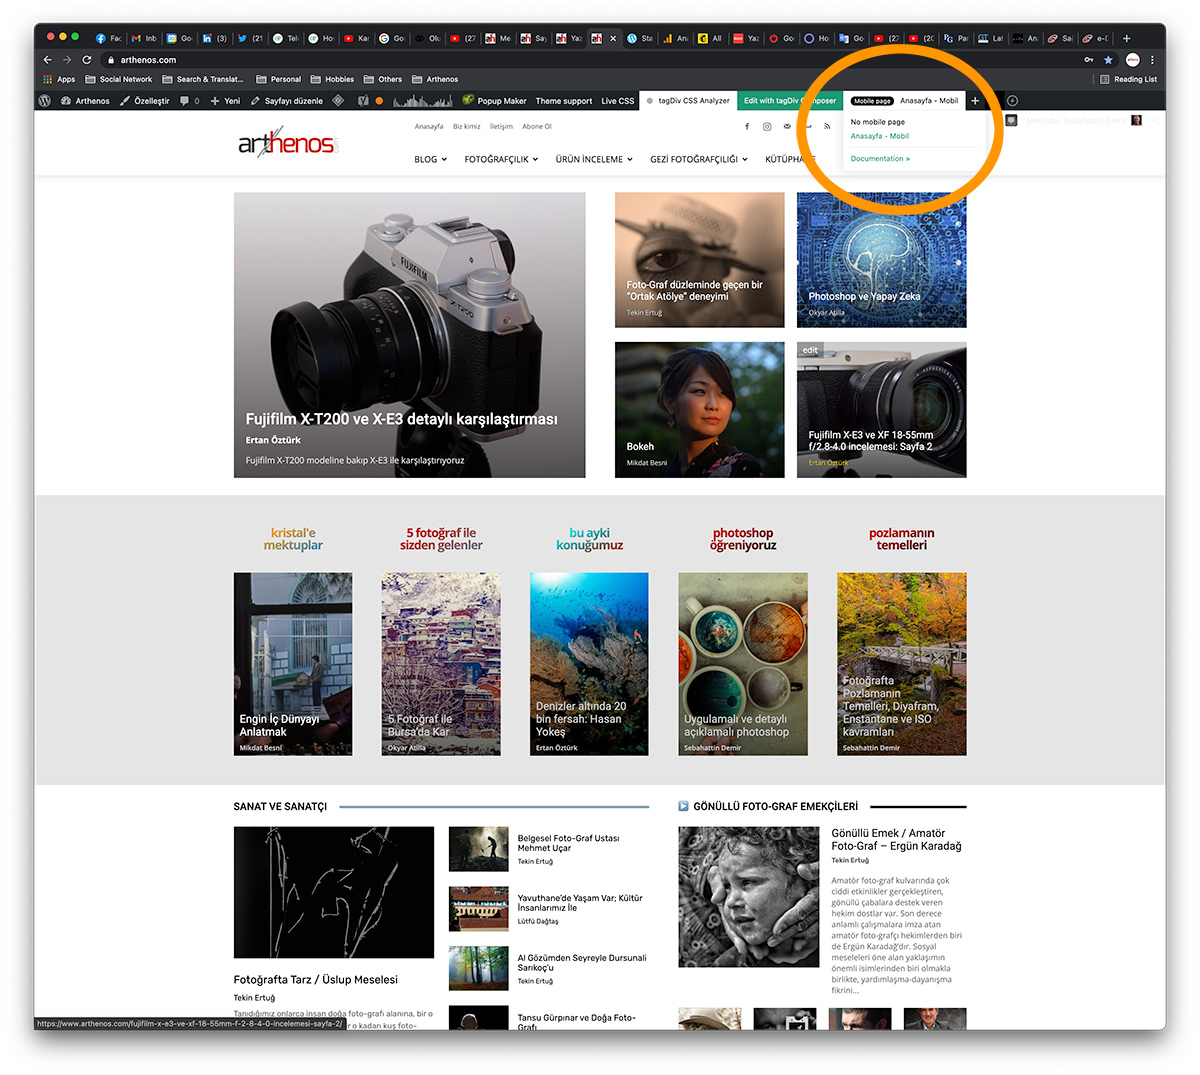The width and height of the screenshot is (1200, 1075).
Task: Click Sayfayı düzenle pencil item
Action: [x=287, y=101]
